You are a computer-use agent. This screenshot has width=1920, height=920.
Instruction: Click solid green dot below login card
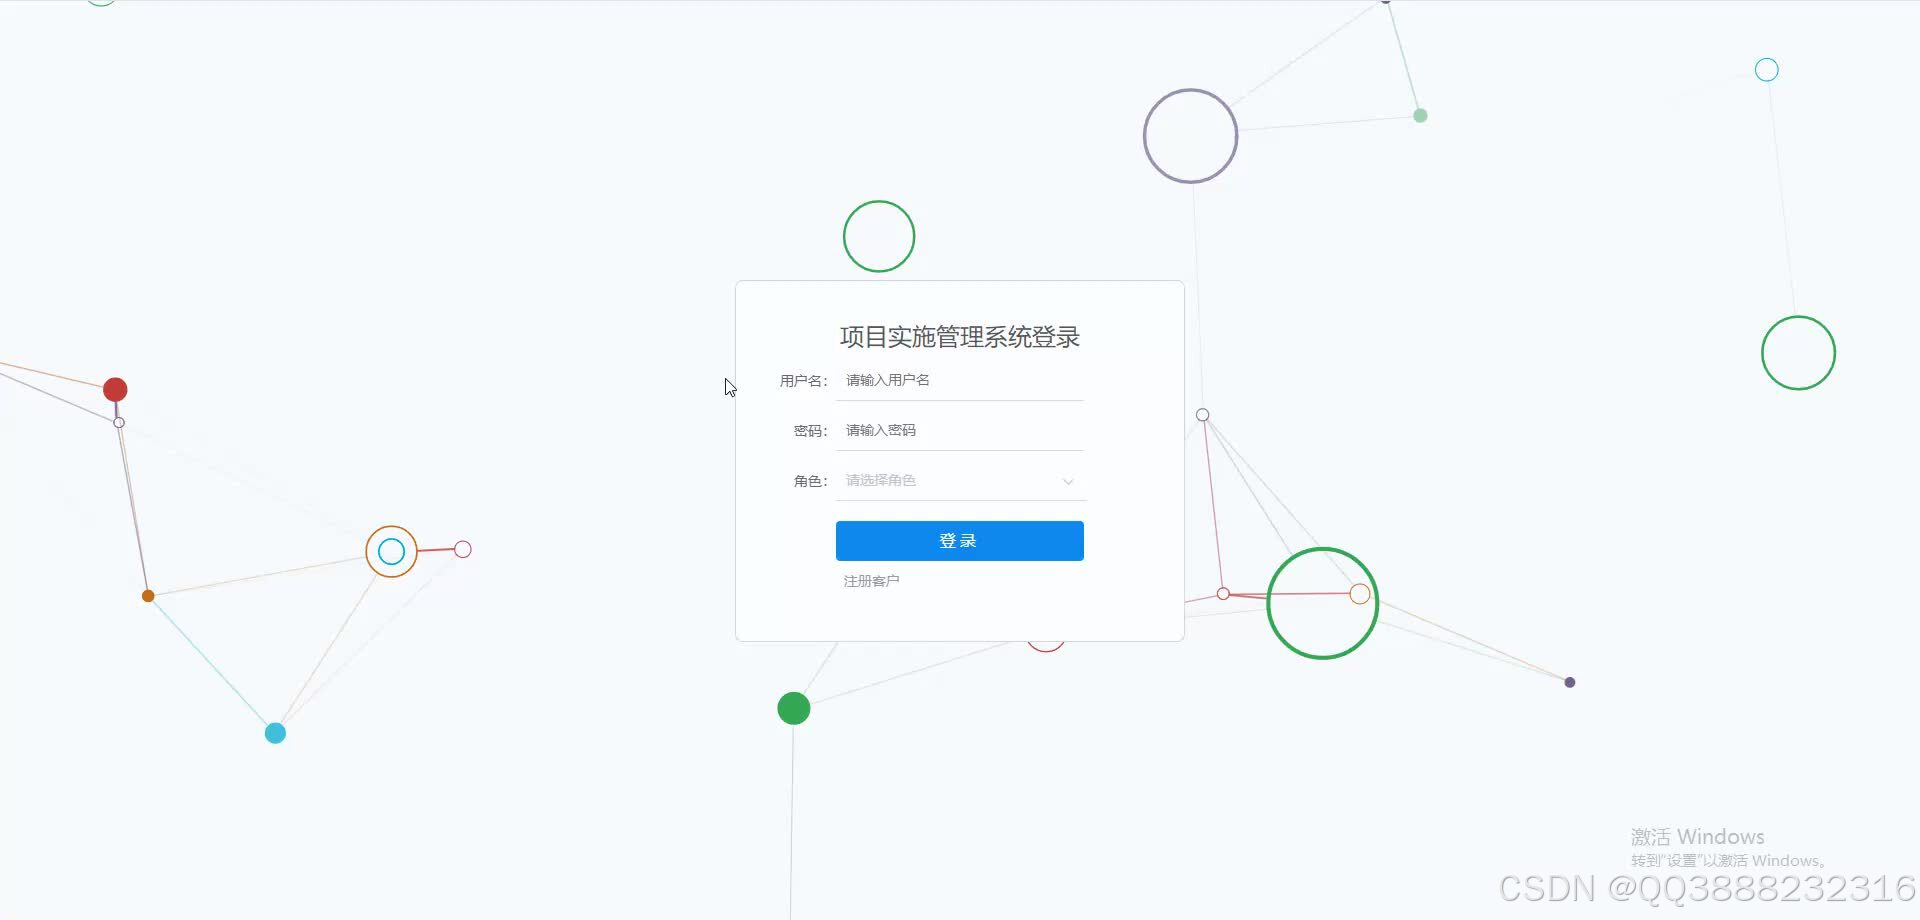(x=794, y=708)
